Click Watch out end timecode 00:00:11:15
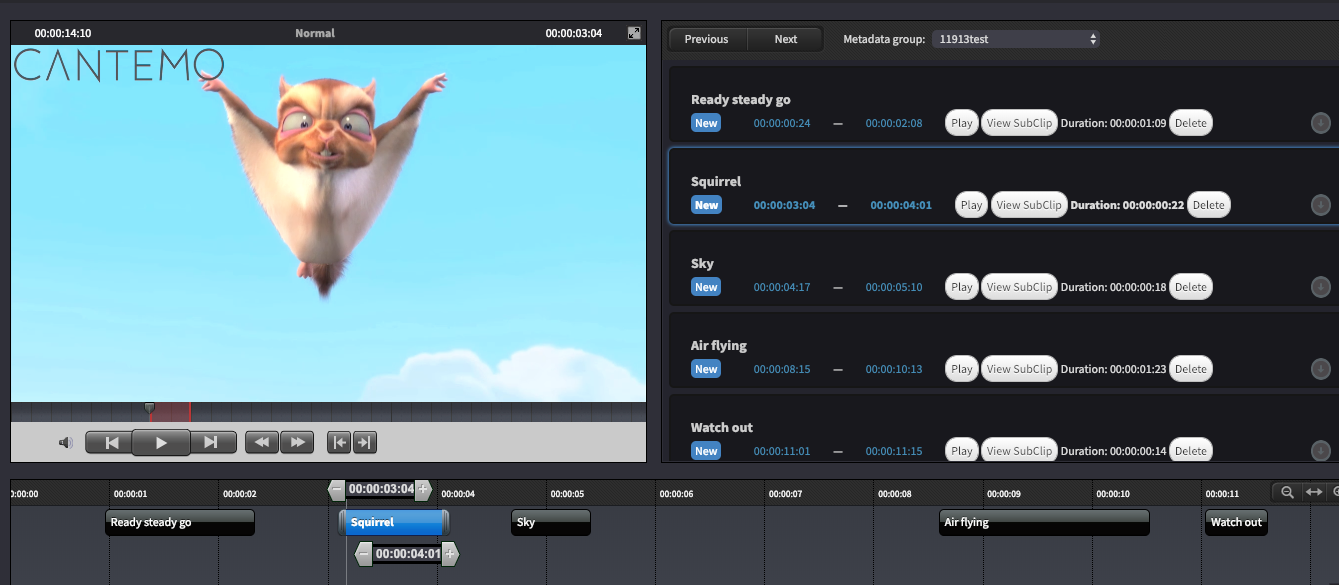The image size is (1339, 585). tap(894, 451)
